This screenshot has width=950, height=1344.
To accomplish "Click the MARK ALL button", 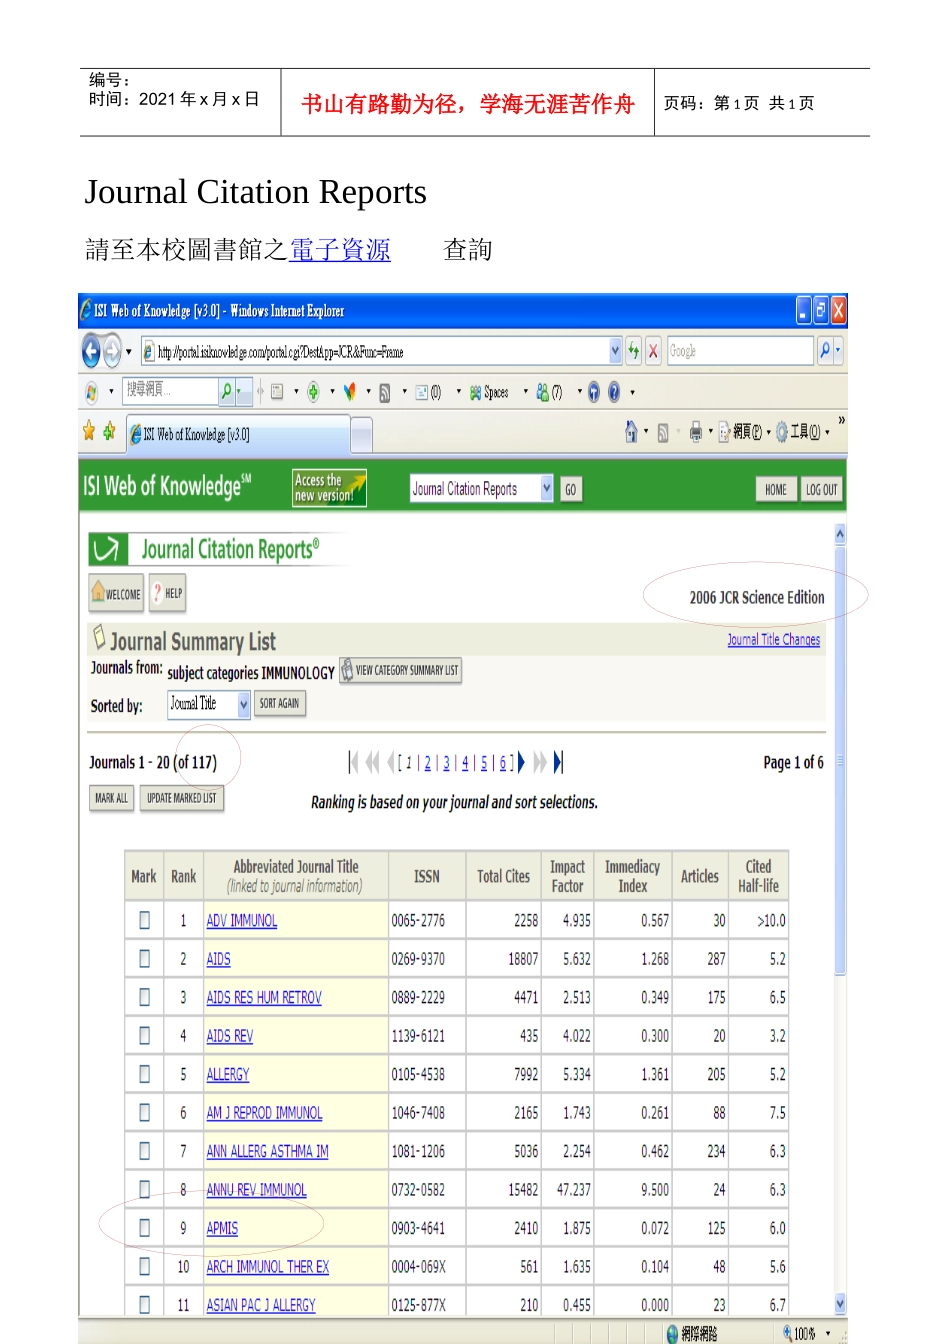I will click(x=111, y=798).
